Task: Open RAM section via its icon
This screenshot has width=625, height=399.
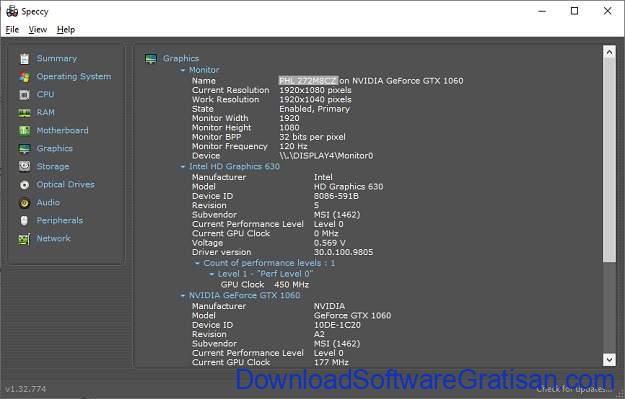Action: click(24, 113)
